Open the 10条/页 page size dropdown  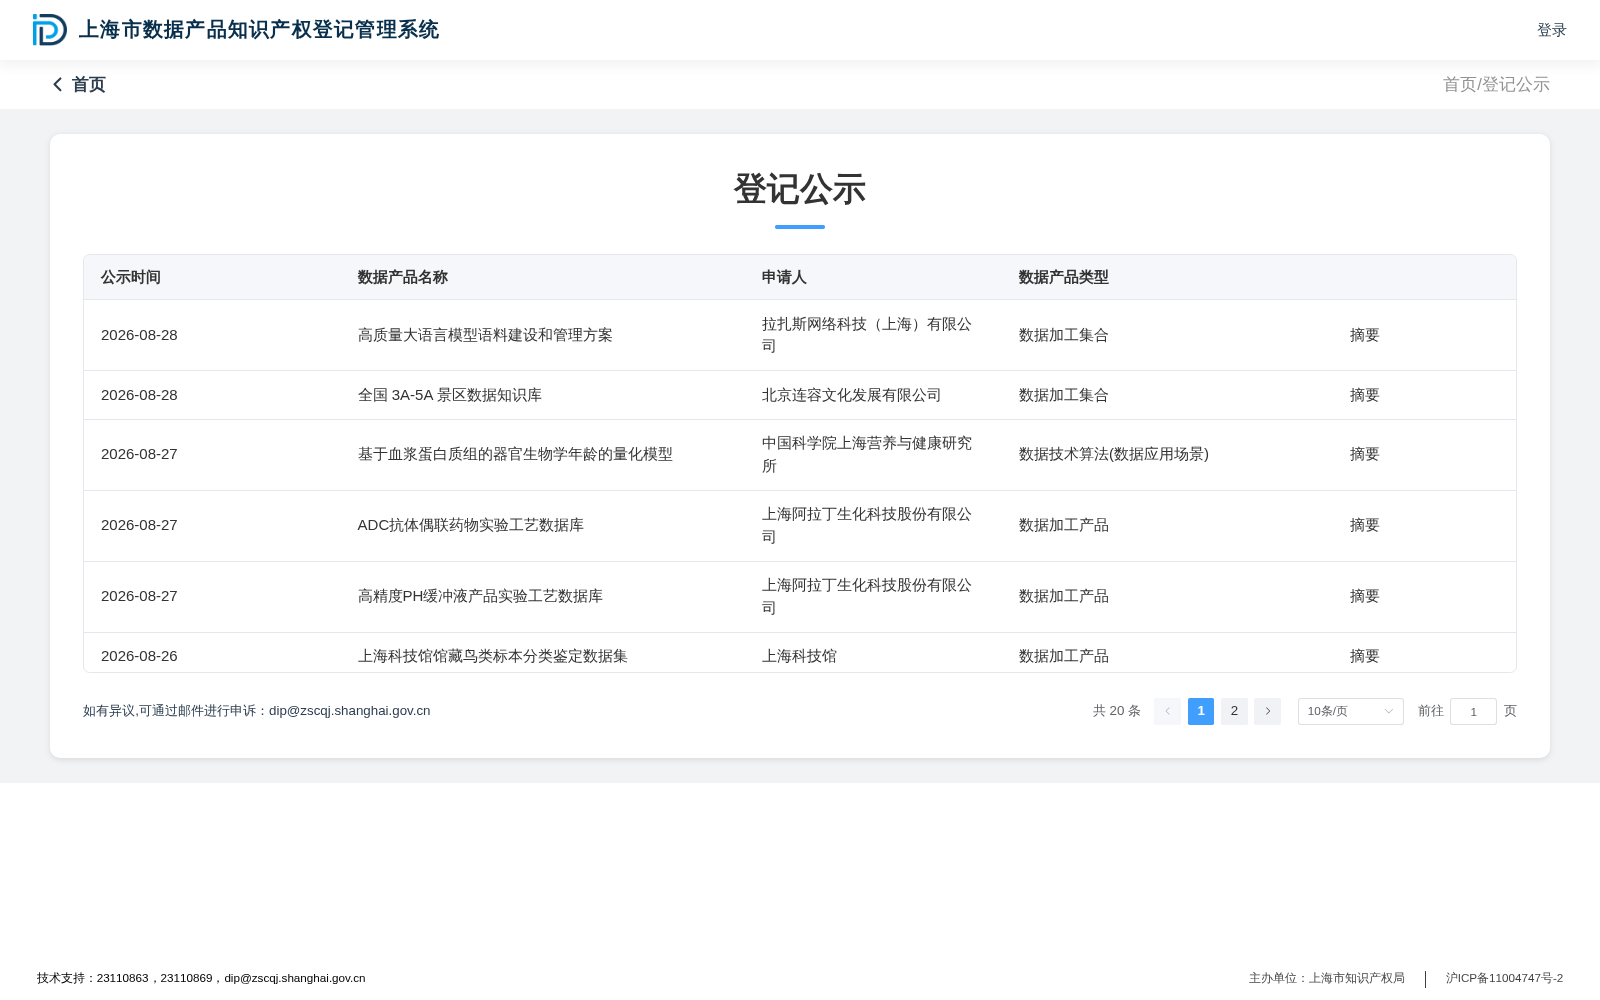click(x=1350, y=711)
